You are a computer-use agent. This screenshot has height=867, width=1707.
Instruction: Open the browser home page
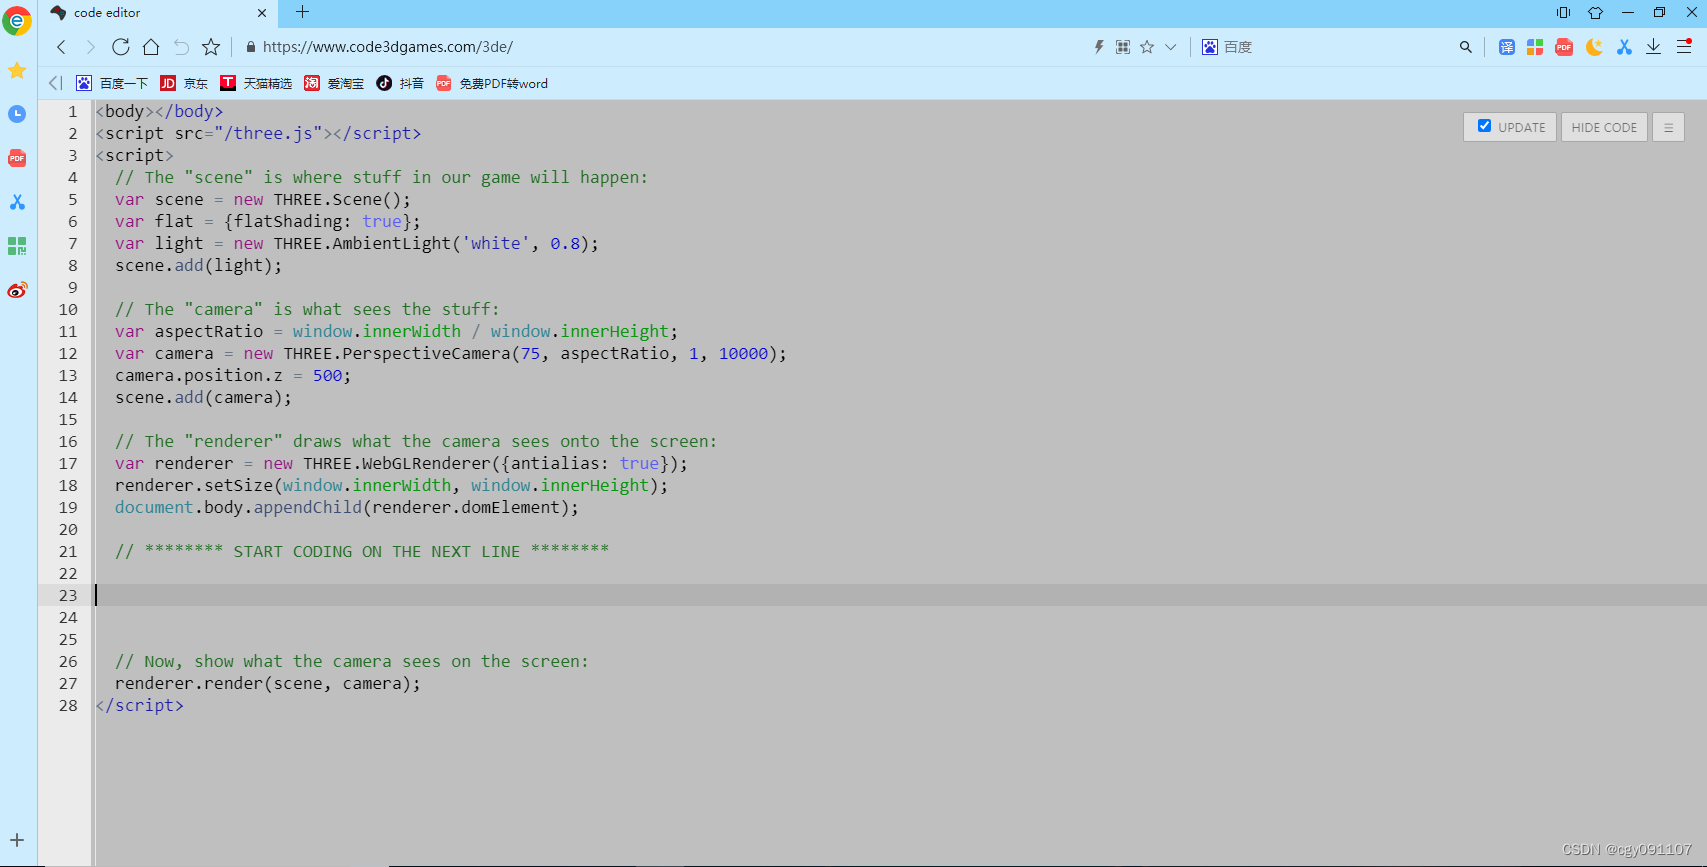[151, 47]
